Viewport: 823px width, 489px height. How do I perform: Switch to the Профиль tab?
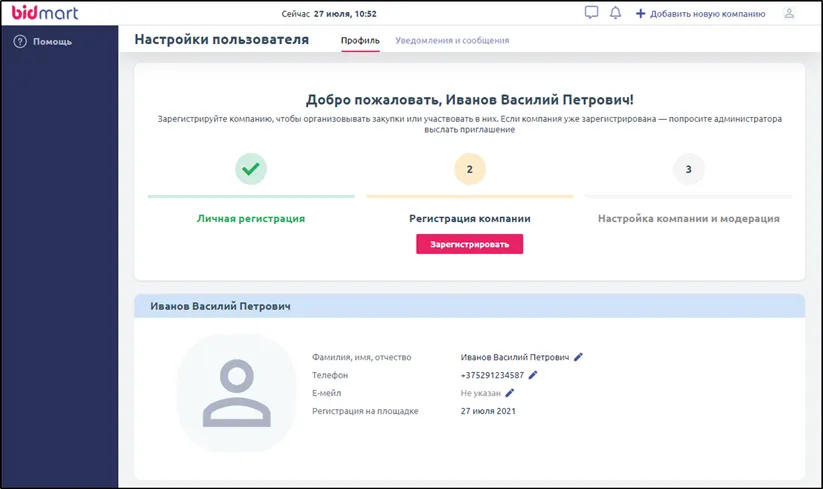tap(360, 41)
